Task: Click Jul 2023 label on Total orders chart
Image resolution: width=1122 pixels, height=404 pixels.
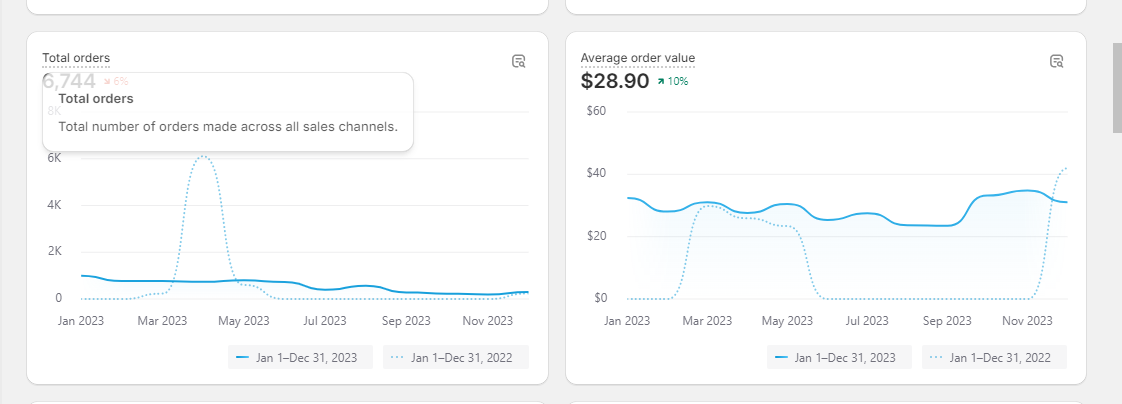Action: tap(326, 321)
